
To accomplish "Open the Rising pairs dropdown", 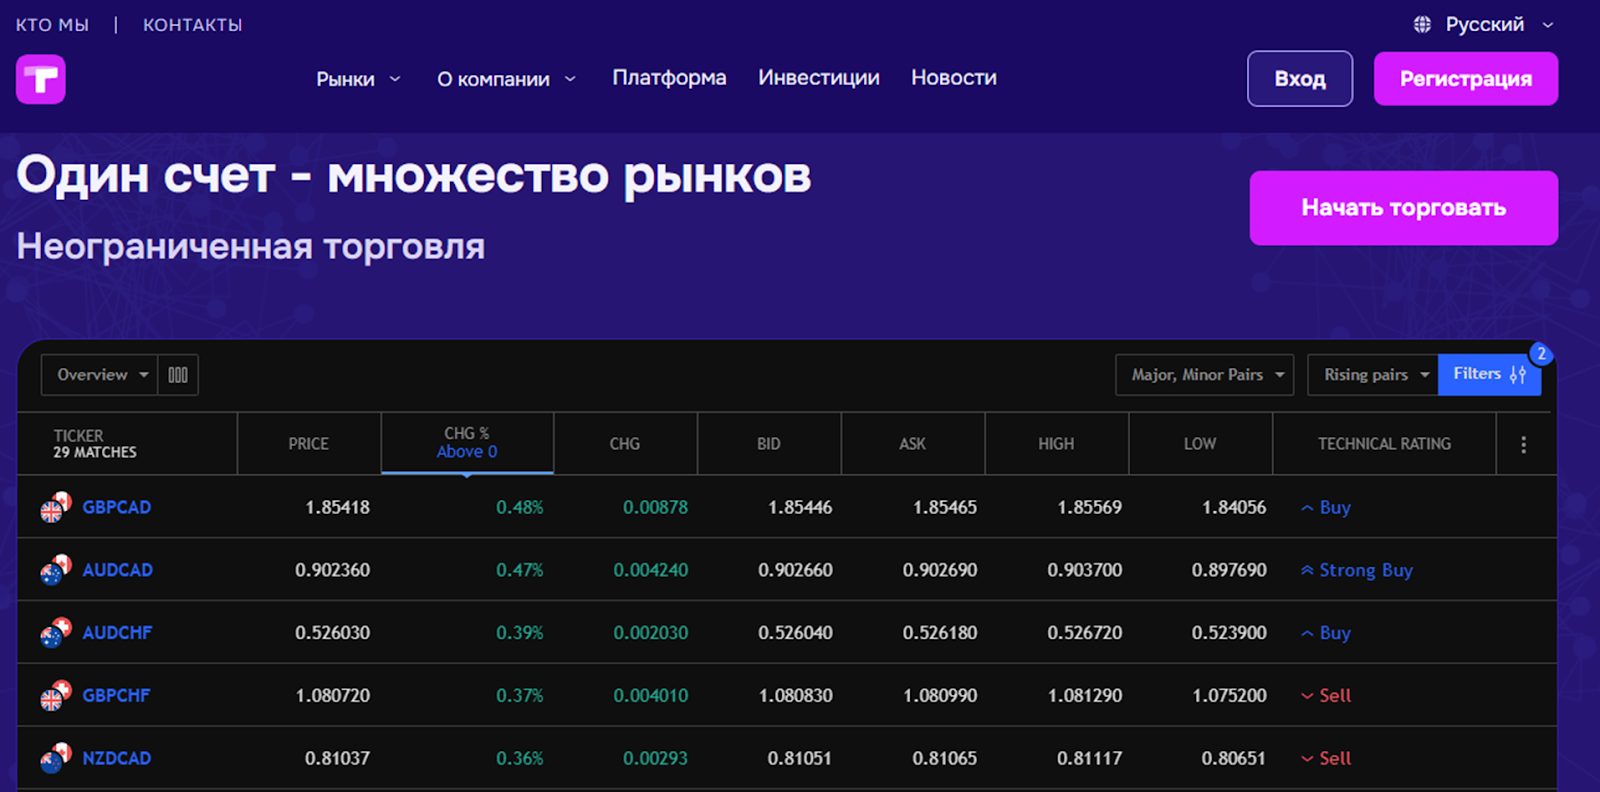I will click(1372, 375).
